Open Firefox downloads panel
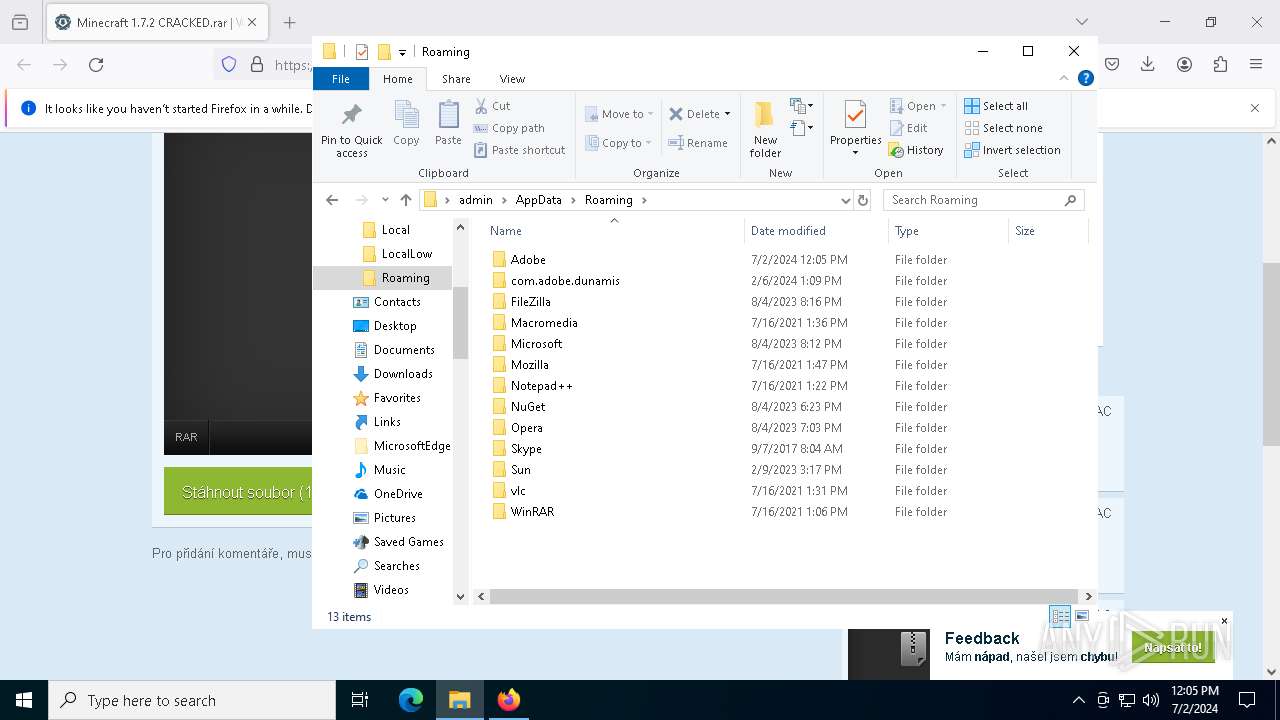This screenshot has height=720, width=1280. 1148,64
